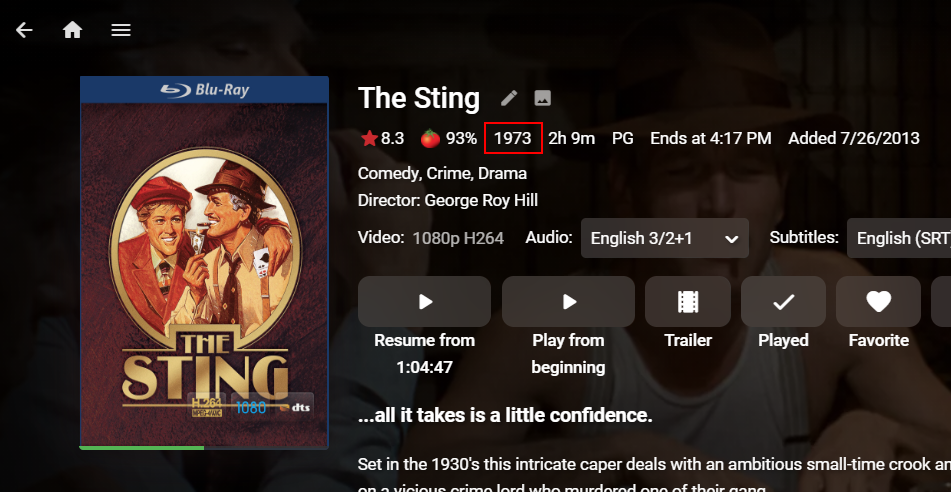951x492 pixels.
Task: Resume playback from 1:04:47
Action: coord(424,301)
